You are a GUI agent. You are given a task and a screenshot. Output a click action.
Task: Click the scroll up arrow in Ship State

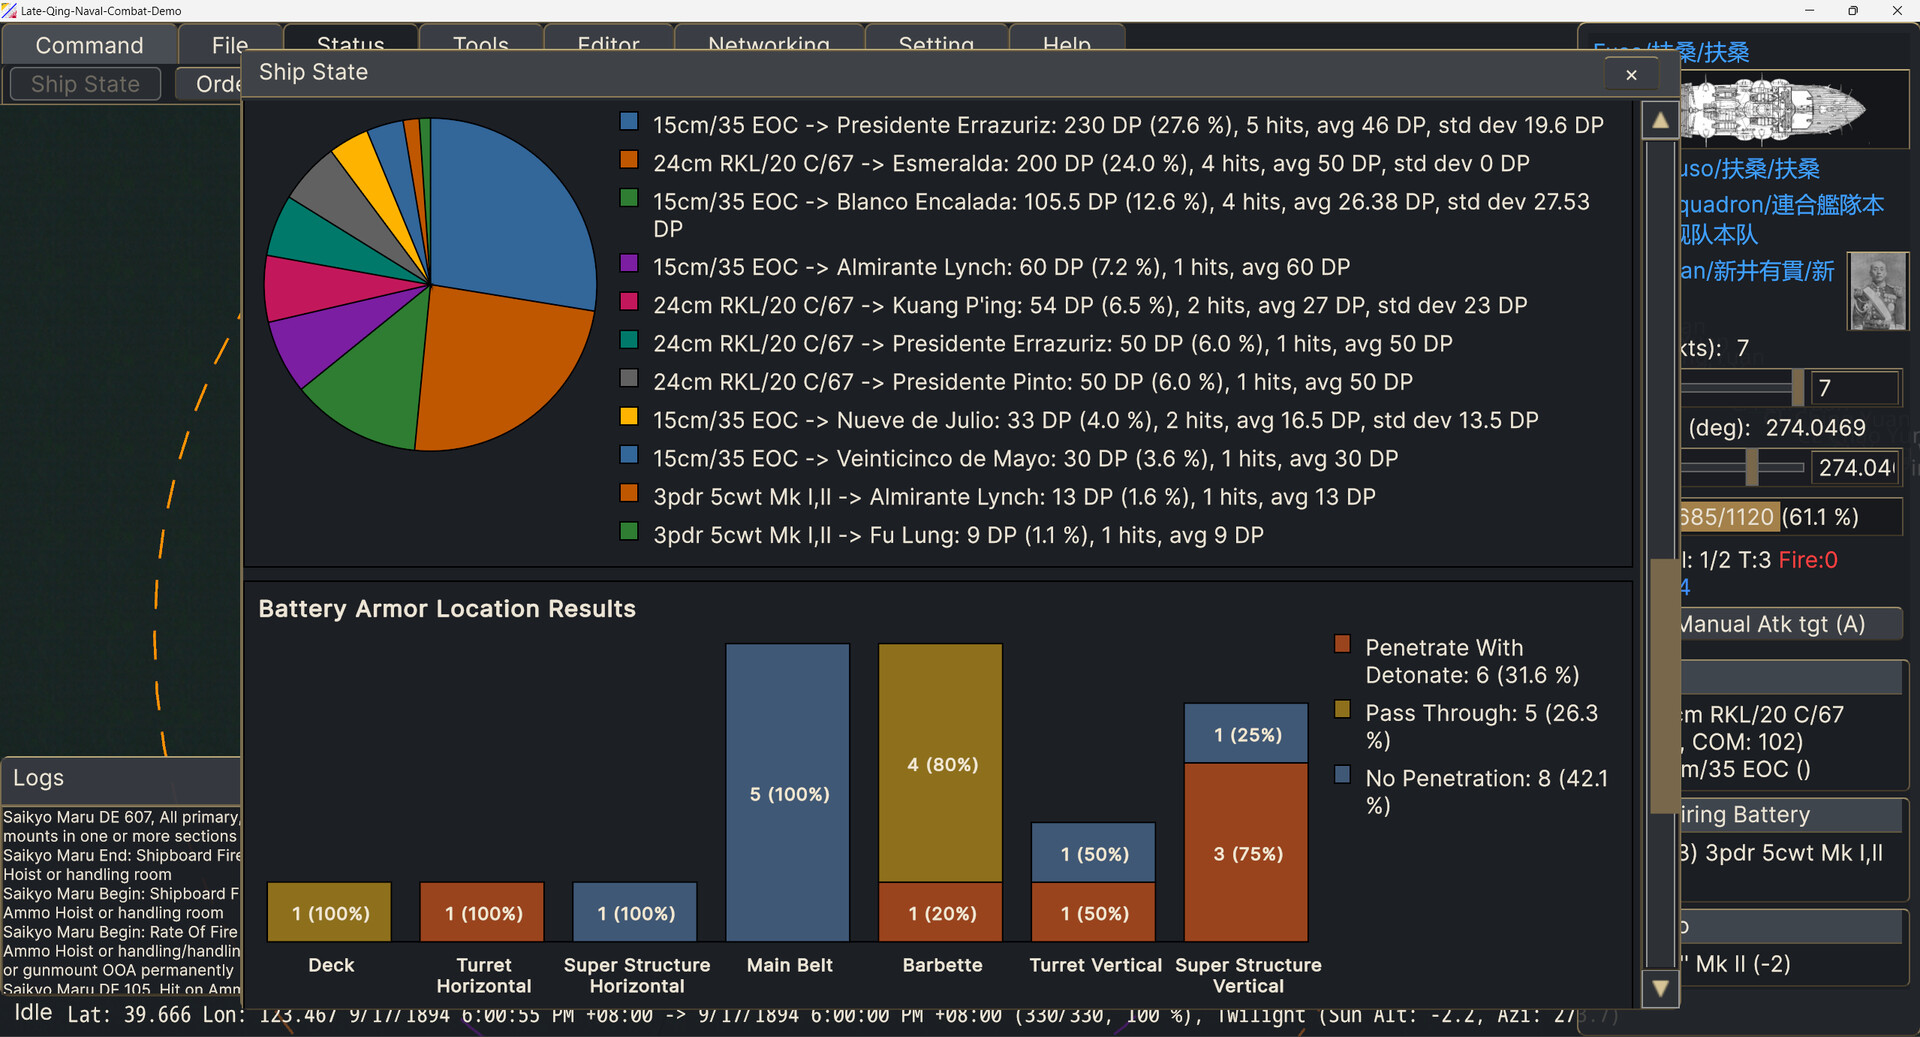(x=1660, y=121)
